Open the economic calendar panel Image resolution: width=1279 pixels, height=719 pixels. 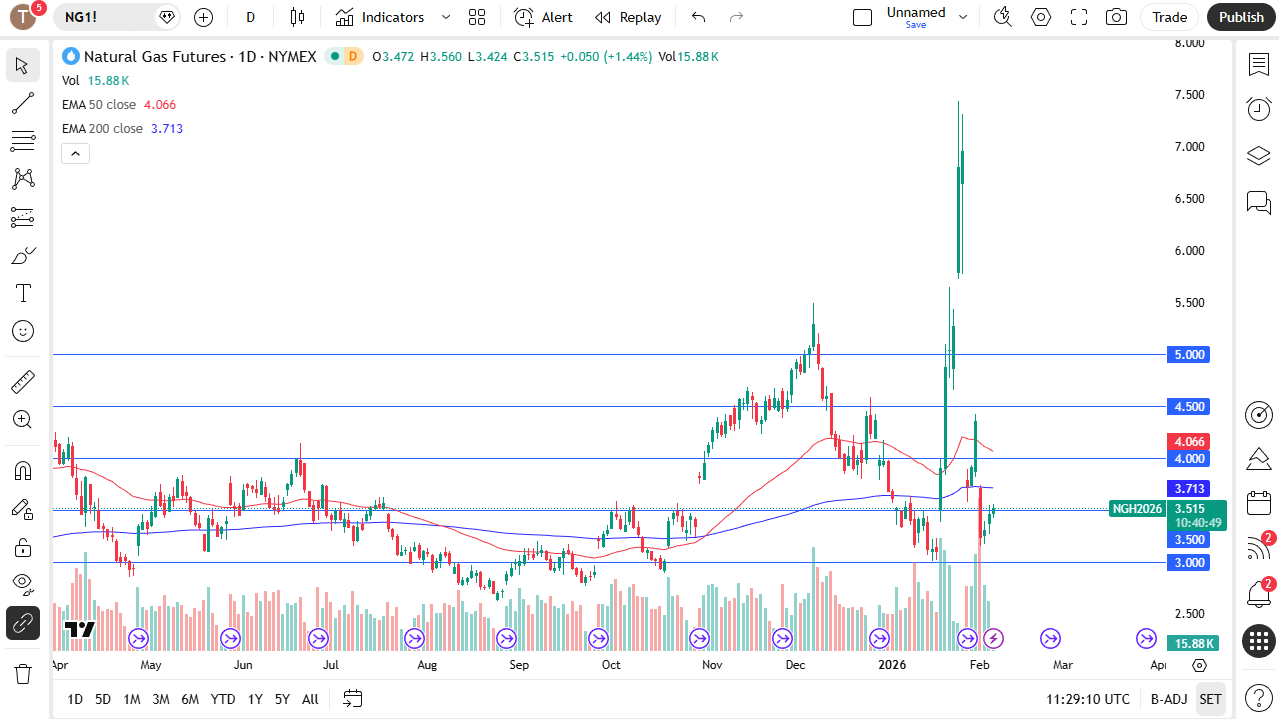[x=1258, y=503]
